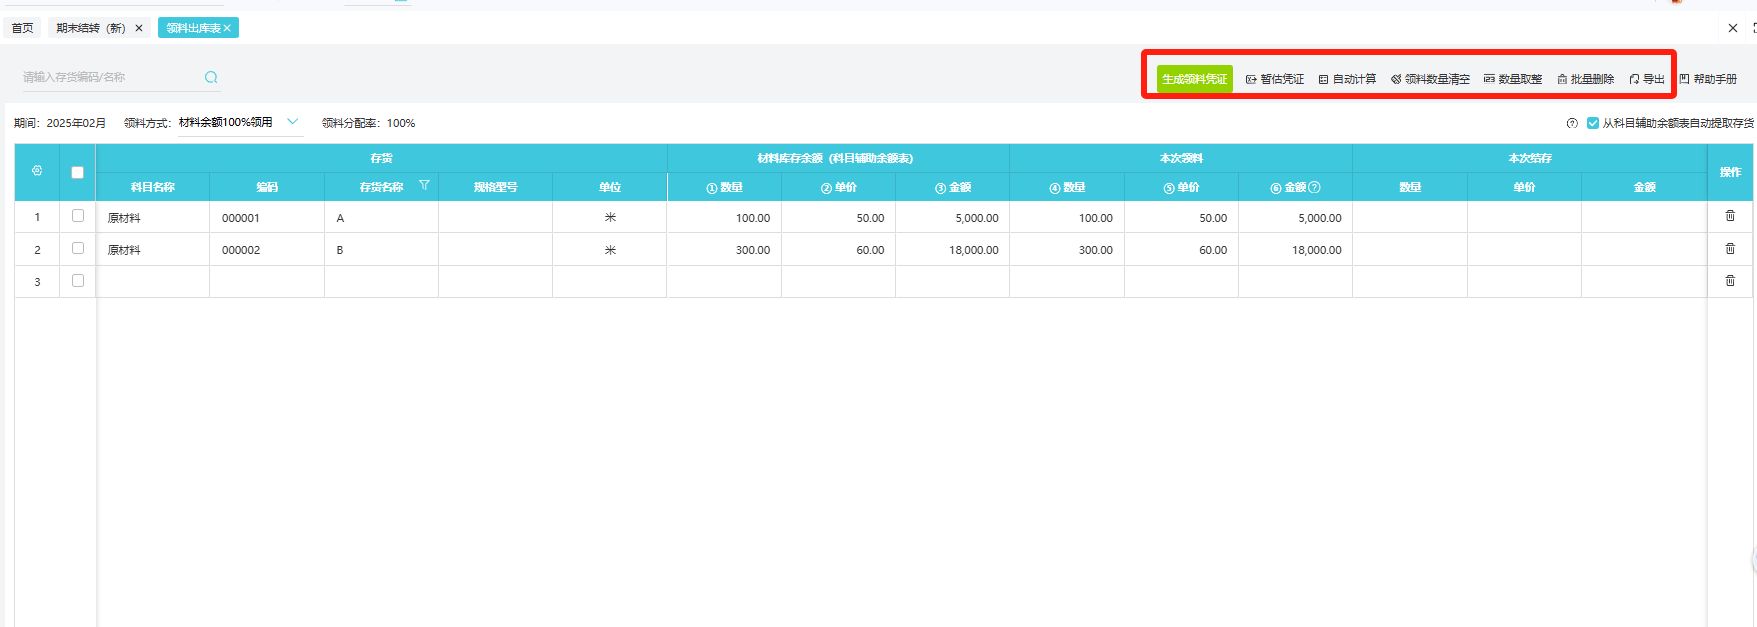Check the checkbox for row 2 原材料 B
The width and height of the screenshot is (1757, 627).
pyautogui.click(x=78, y=249)
